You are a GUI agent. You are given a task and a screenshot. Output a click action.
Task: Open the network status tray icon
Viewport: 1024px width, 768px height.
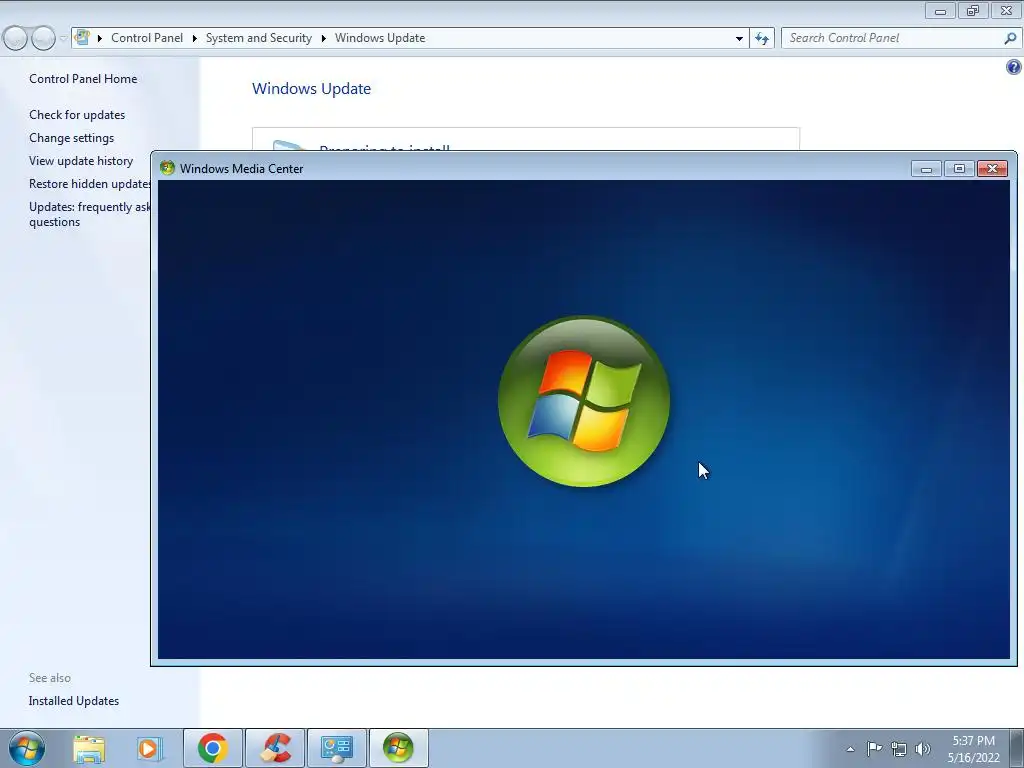coord(899,749)
